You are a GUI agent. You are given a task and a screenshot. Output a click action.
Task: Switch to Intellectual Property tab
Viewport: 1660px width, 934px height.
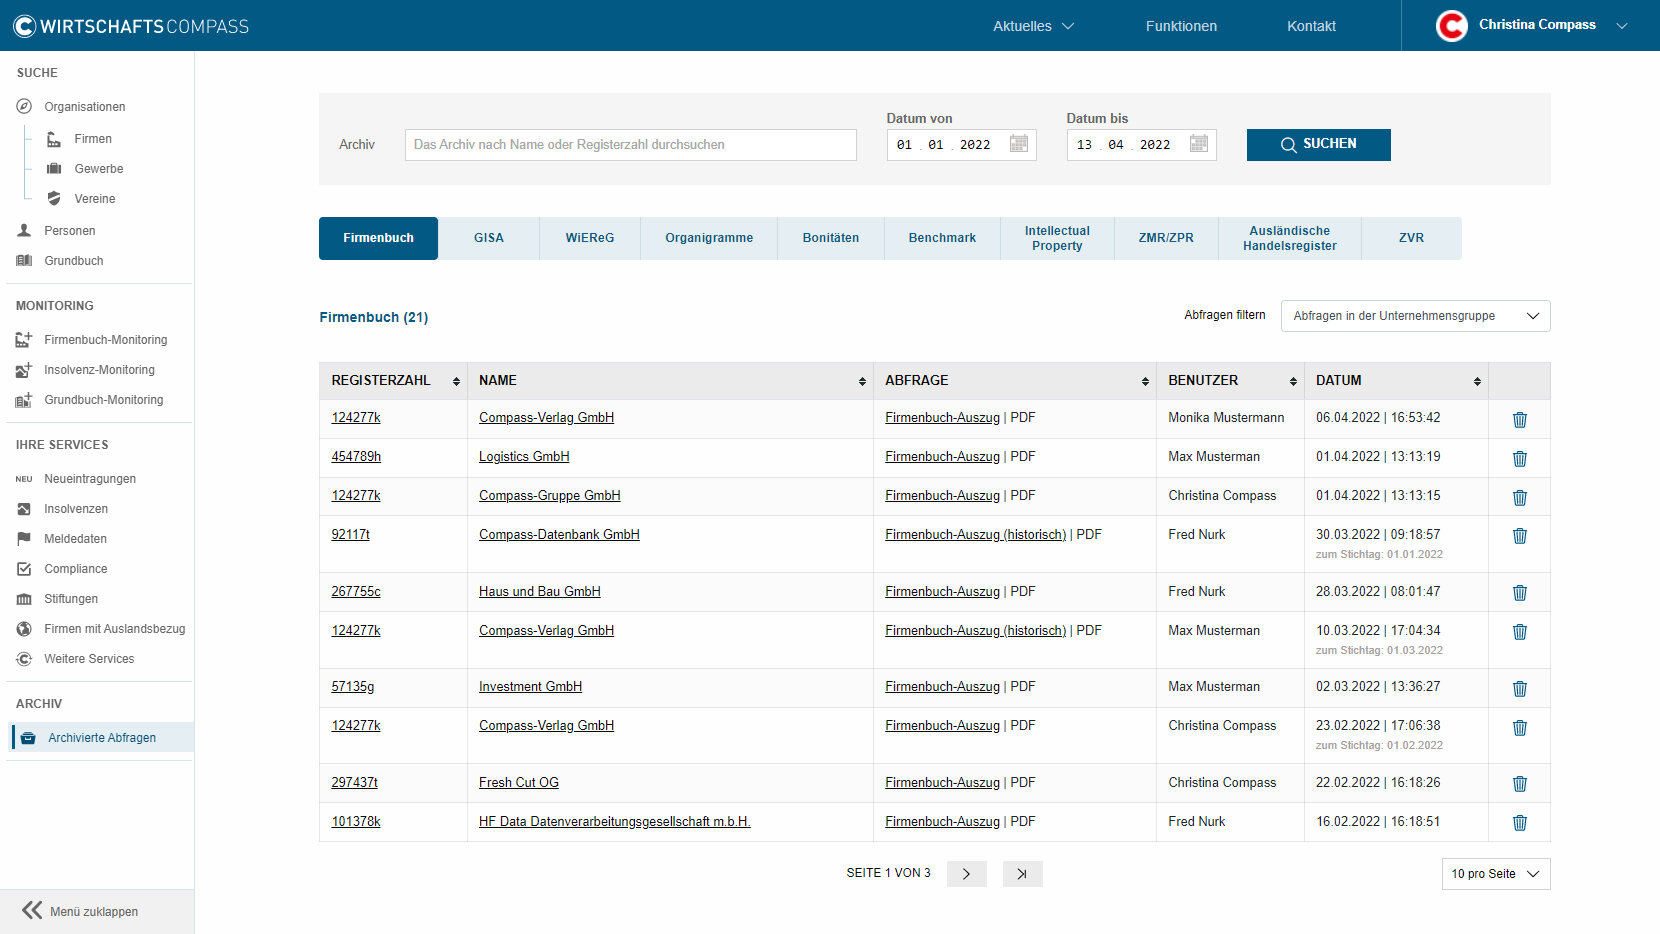[1057, 238]
